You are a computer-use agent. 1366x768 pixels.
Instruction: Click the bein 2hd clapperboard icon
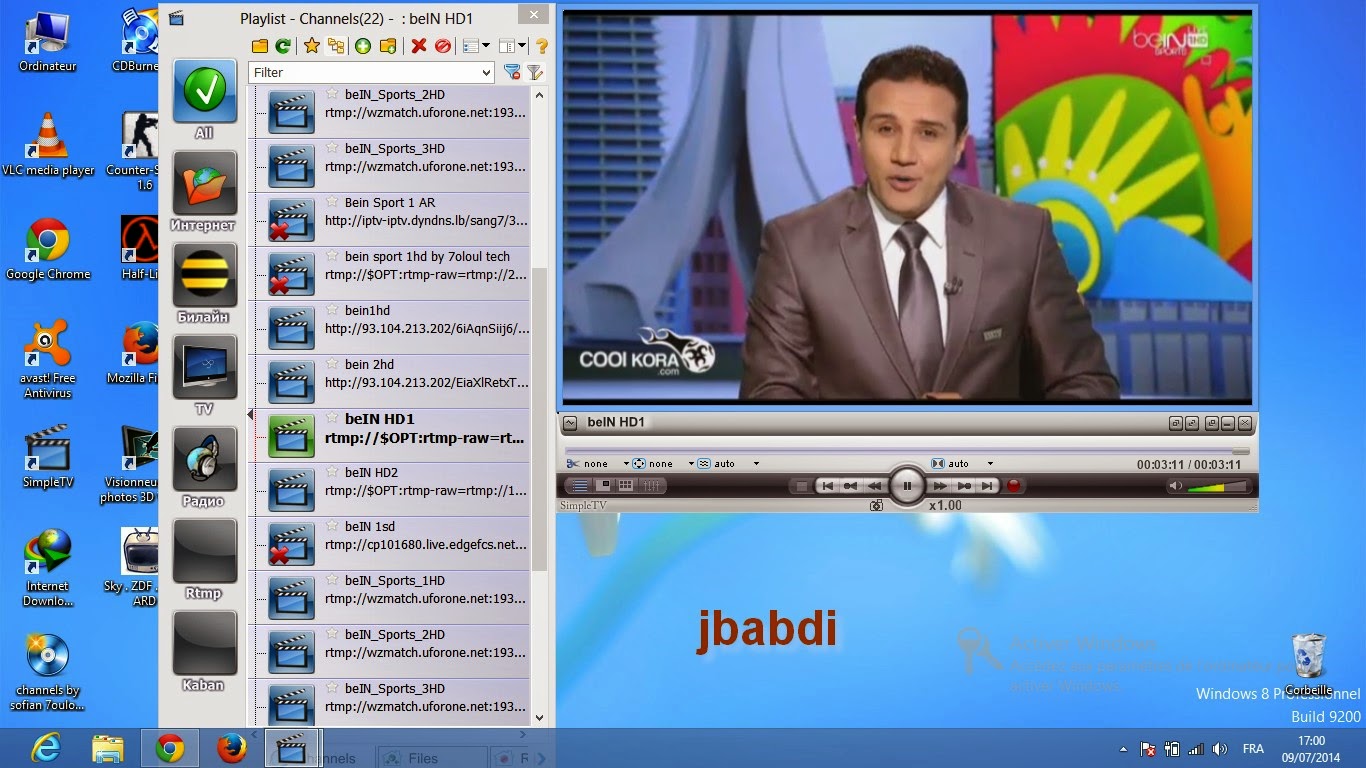pyautogui.click(x=292, y=381)
